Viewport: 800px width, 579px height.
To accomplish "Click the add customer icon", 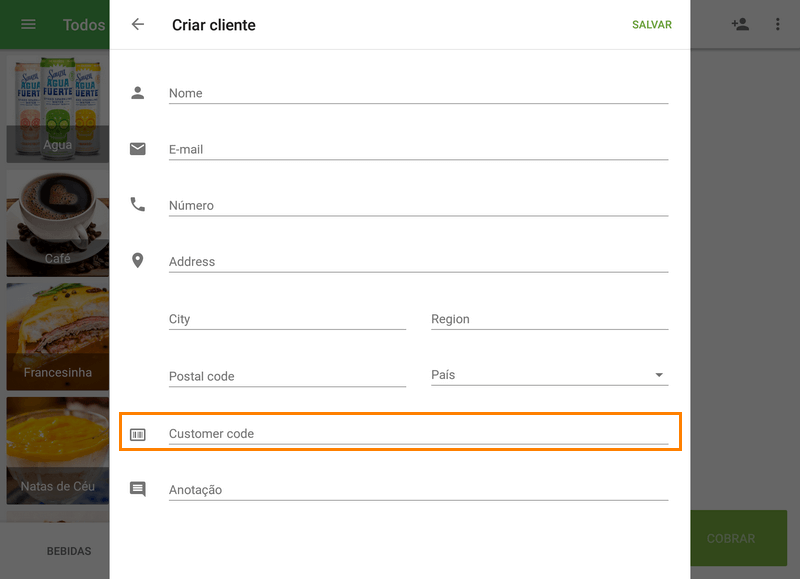I will 740,25.
